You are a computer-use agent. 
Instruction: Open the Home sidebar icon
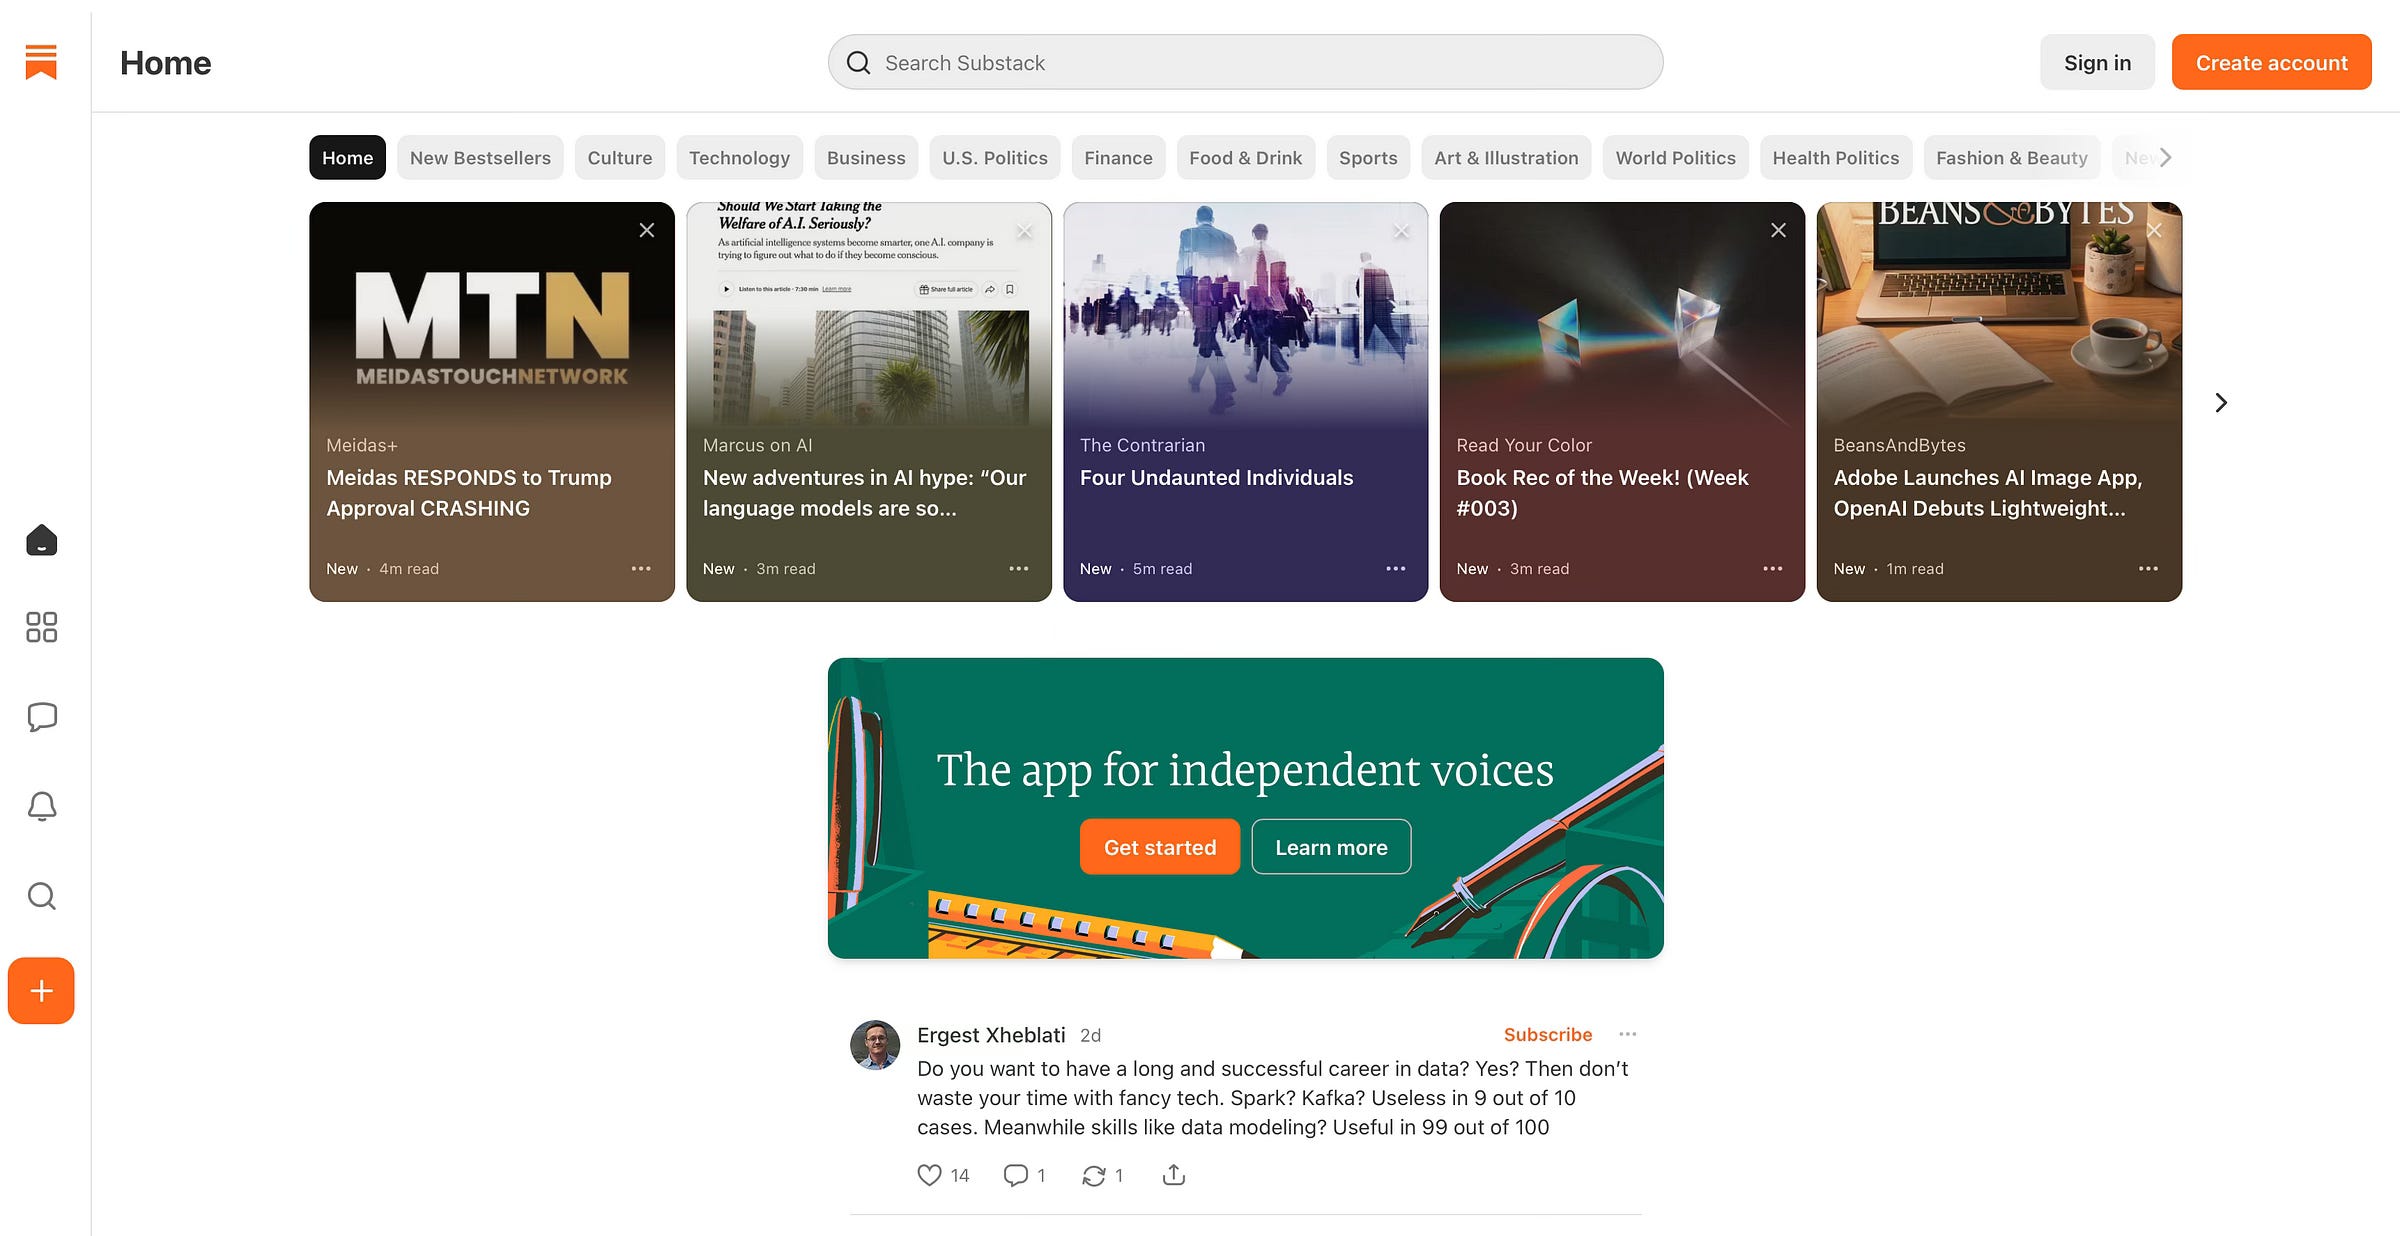click(x=41, y=540)
